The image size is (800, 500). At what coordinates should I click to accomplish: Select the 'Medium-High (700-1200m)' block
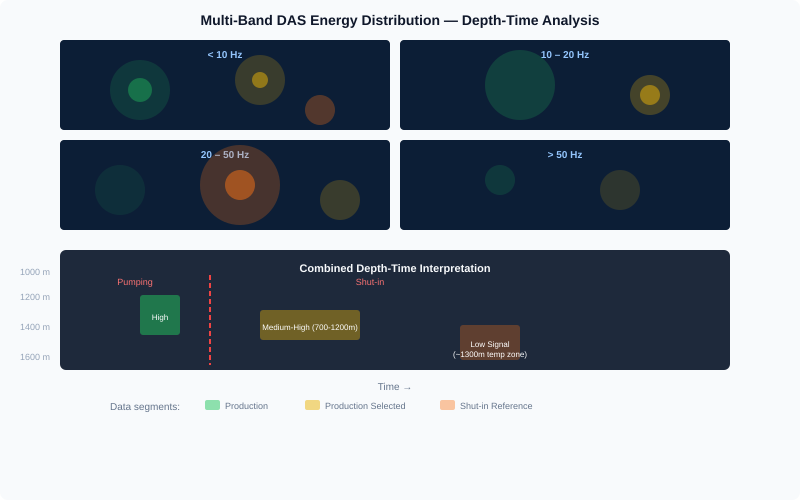[310, 325]
